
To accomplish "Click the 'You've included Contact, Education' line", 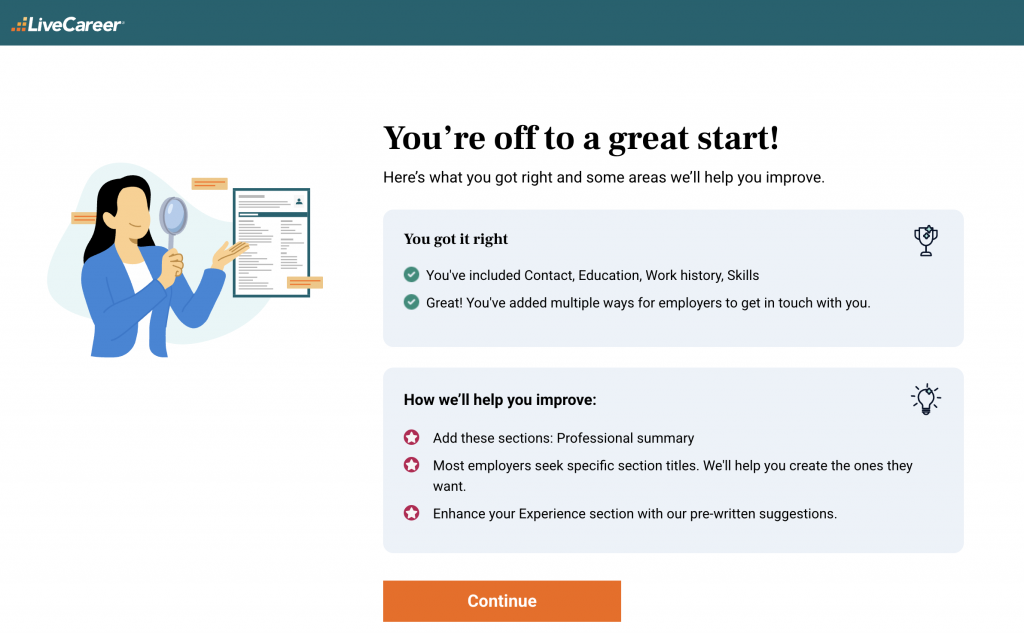I will [592, 275].
